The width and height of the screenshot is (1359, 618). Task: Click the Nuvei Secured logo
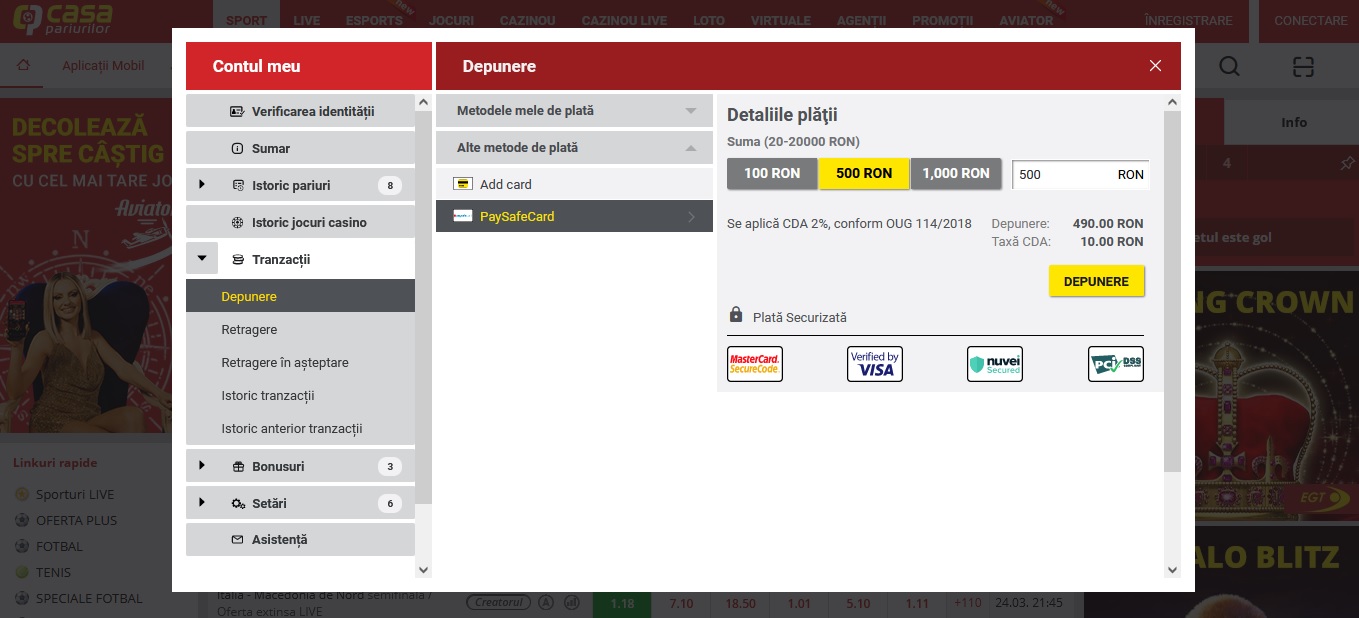(x=995, y=364)
